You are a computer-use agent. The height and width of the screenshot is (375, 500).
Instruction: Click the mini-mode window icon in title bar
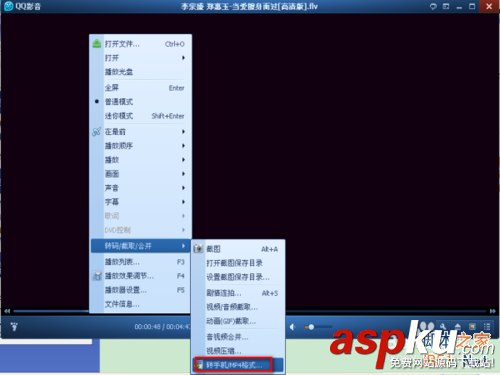446,6
